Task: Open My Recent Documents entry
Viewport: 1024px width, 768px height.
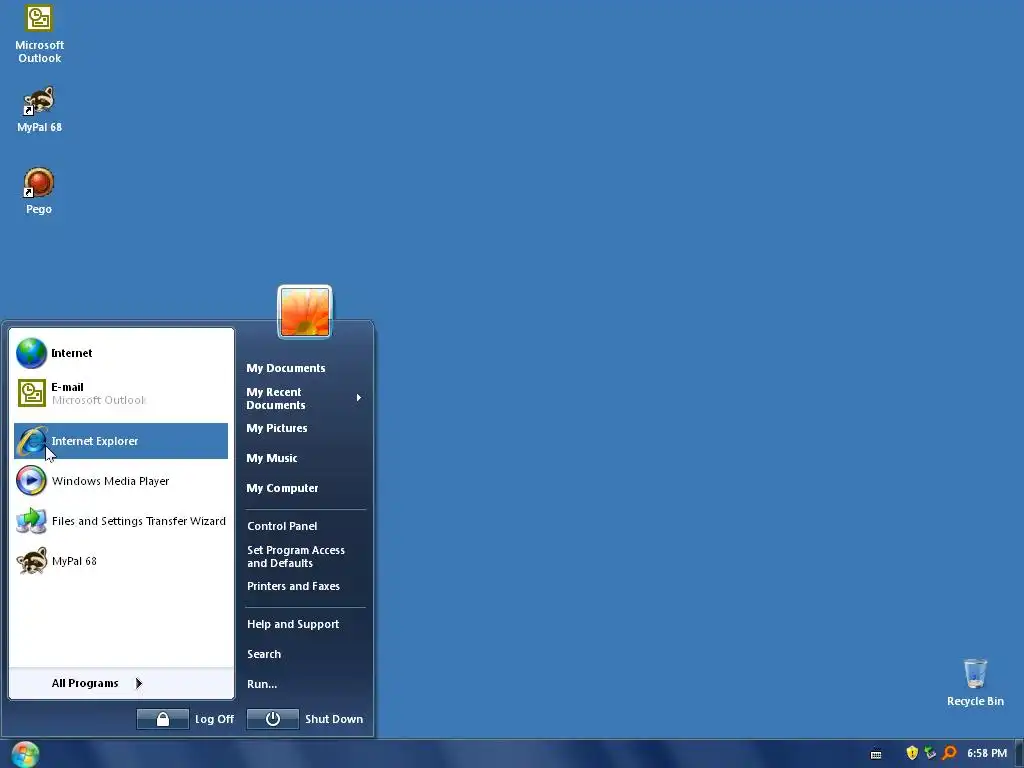Action: 276,398
